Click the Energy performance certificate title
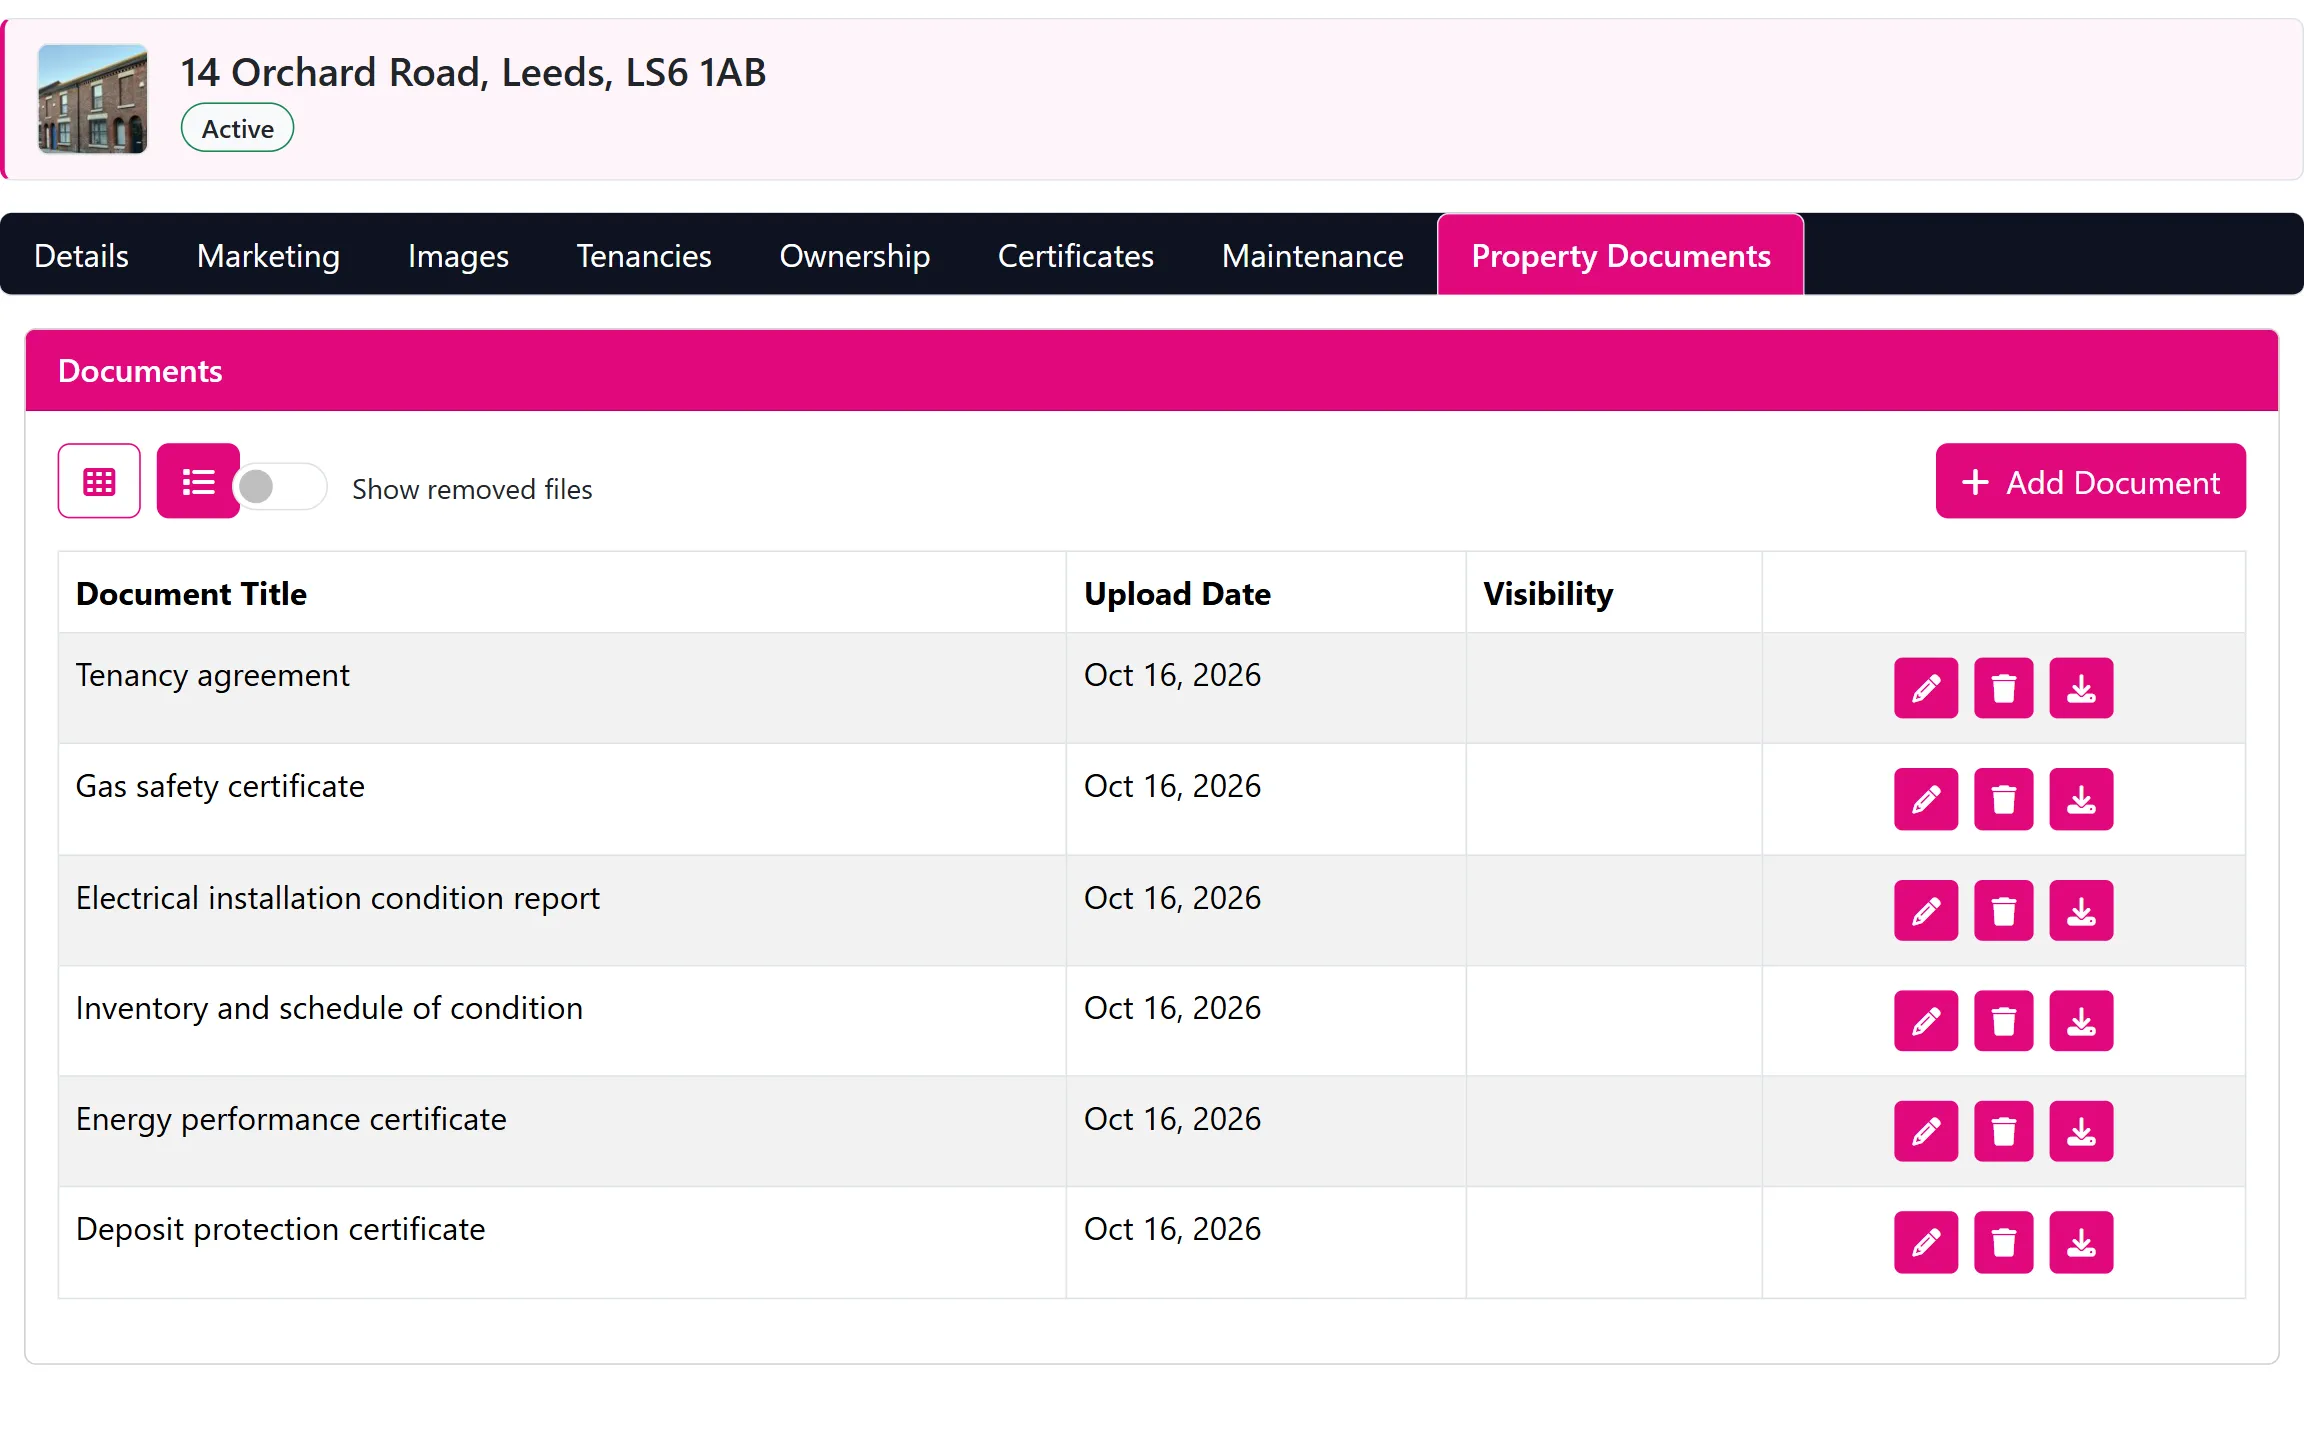This screenshot has height=1440, width=2304. pyautogui.click(x=291, y=1119)
